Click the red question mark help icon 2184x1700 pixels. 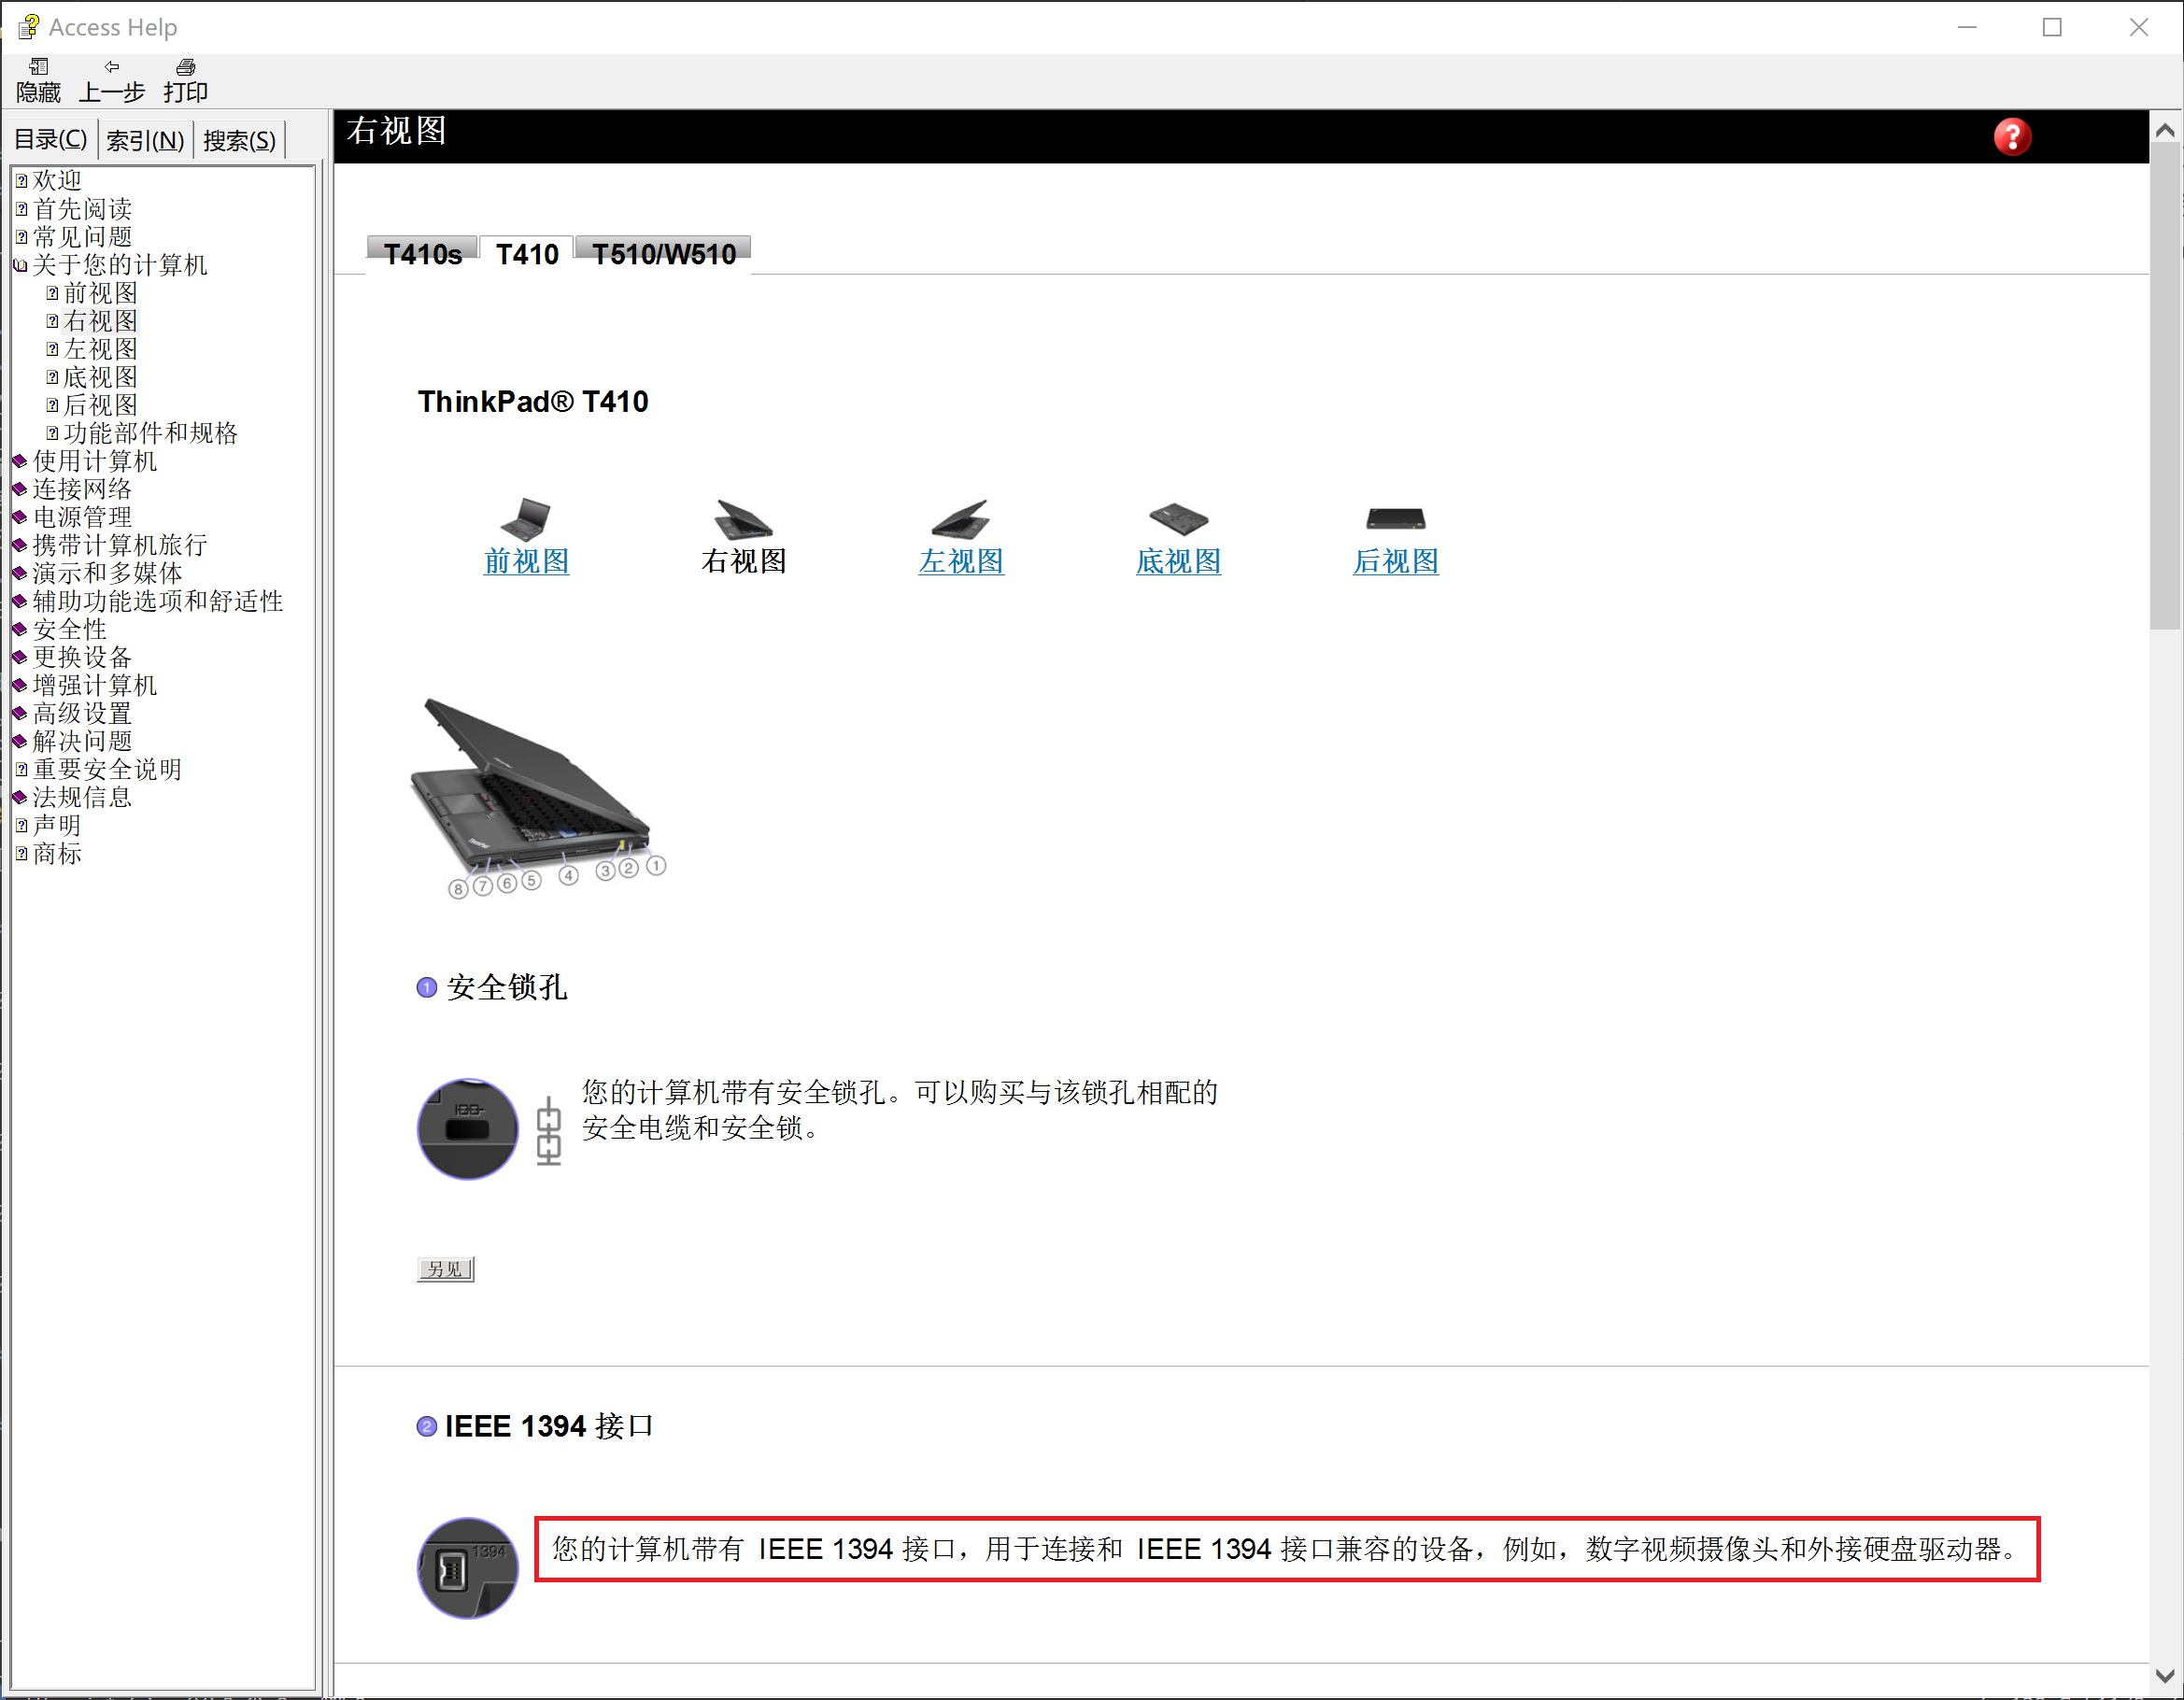click(2011, 137)
